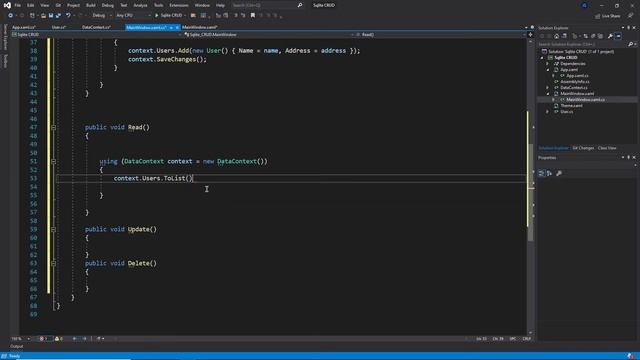The height and width of the screenshot is (360, 640).
Task: Open the Build menu
Action: pos(91,5)
